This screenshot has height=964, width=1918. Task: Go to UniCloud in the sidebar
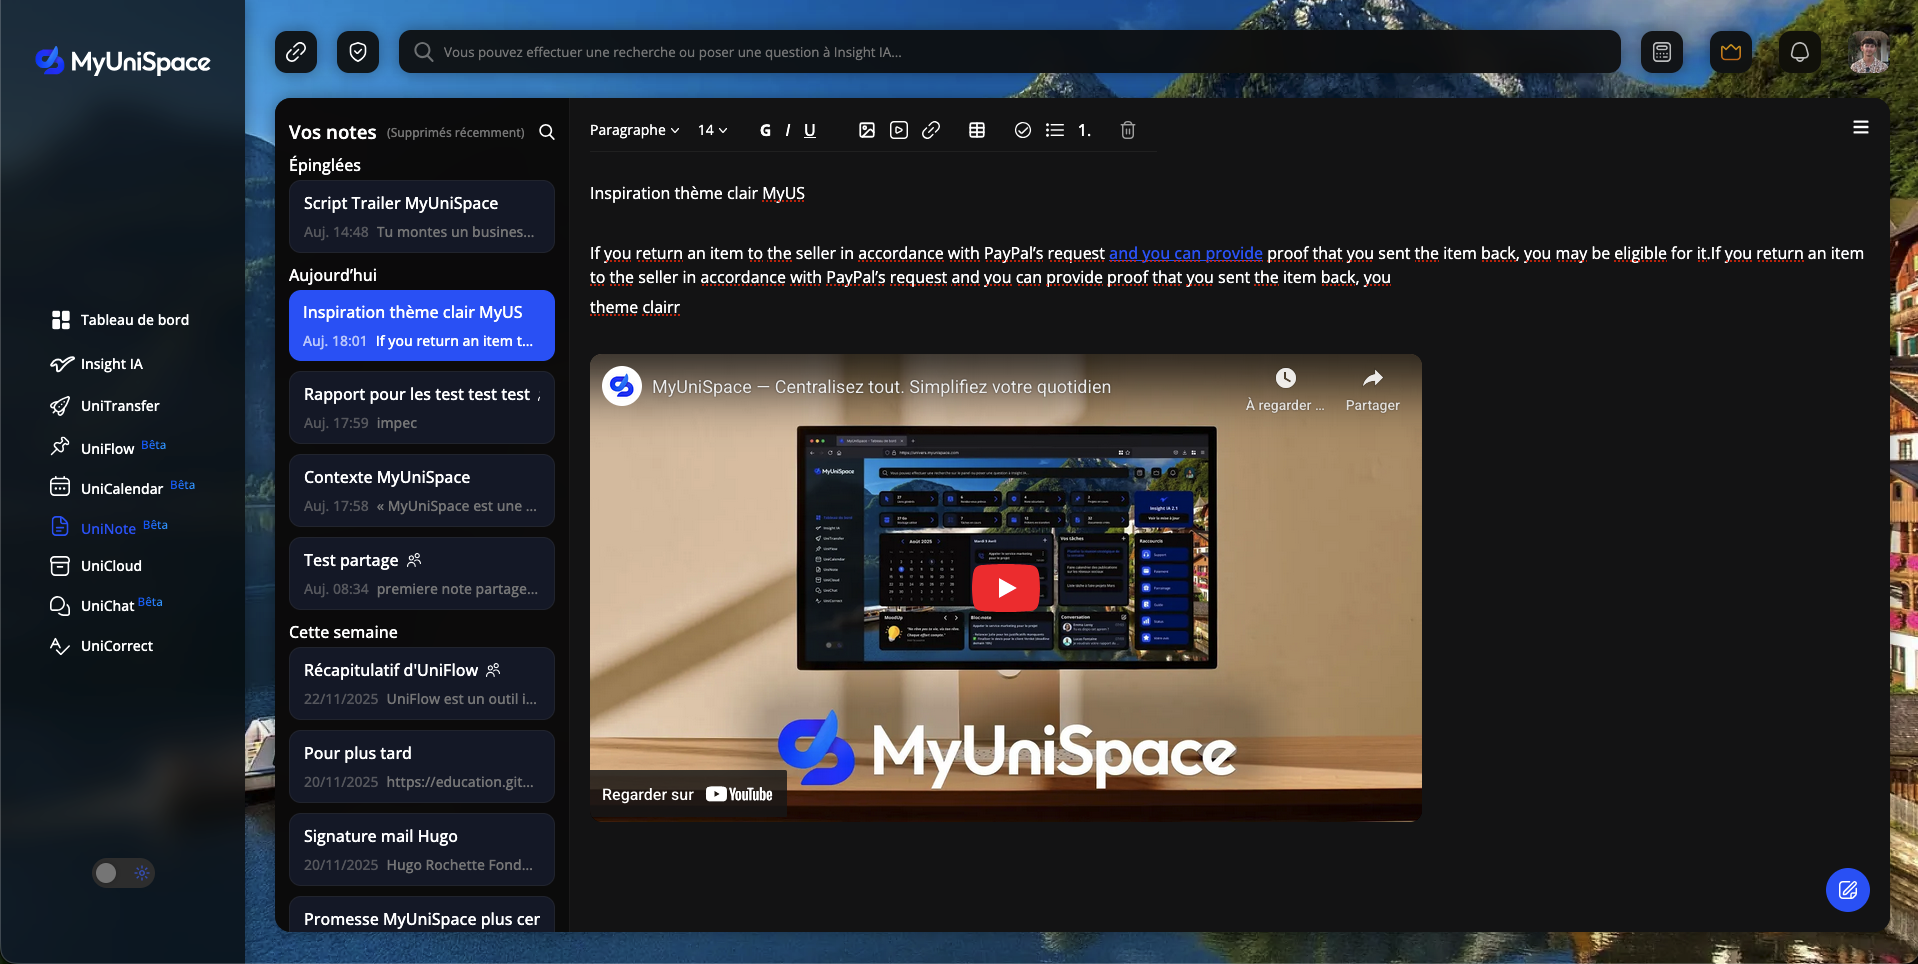[x=111, y=566]
